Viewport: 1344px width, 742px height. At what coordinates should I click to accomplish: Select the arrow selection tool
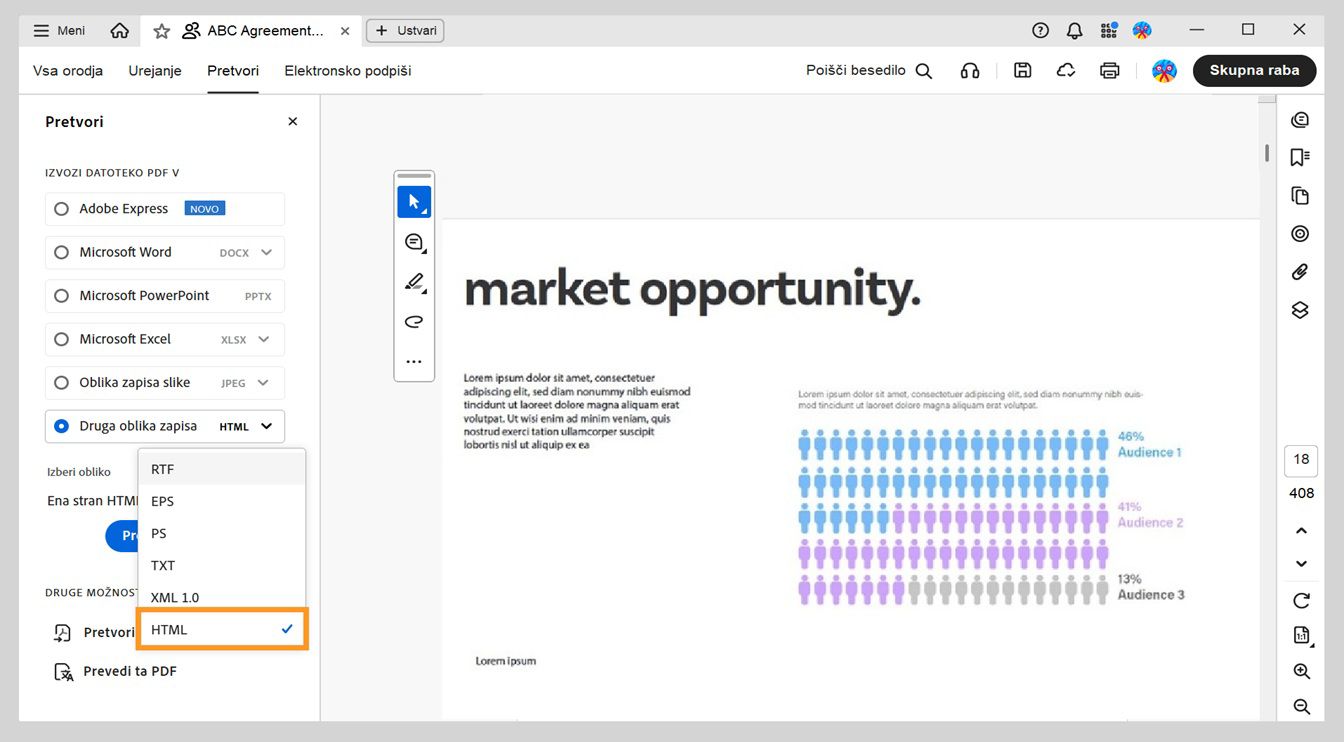coord(414,201)
